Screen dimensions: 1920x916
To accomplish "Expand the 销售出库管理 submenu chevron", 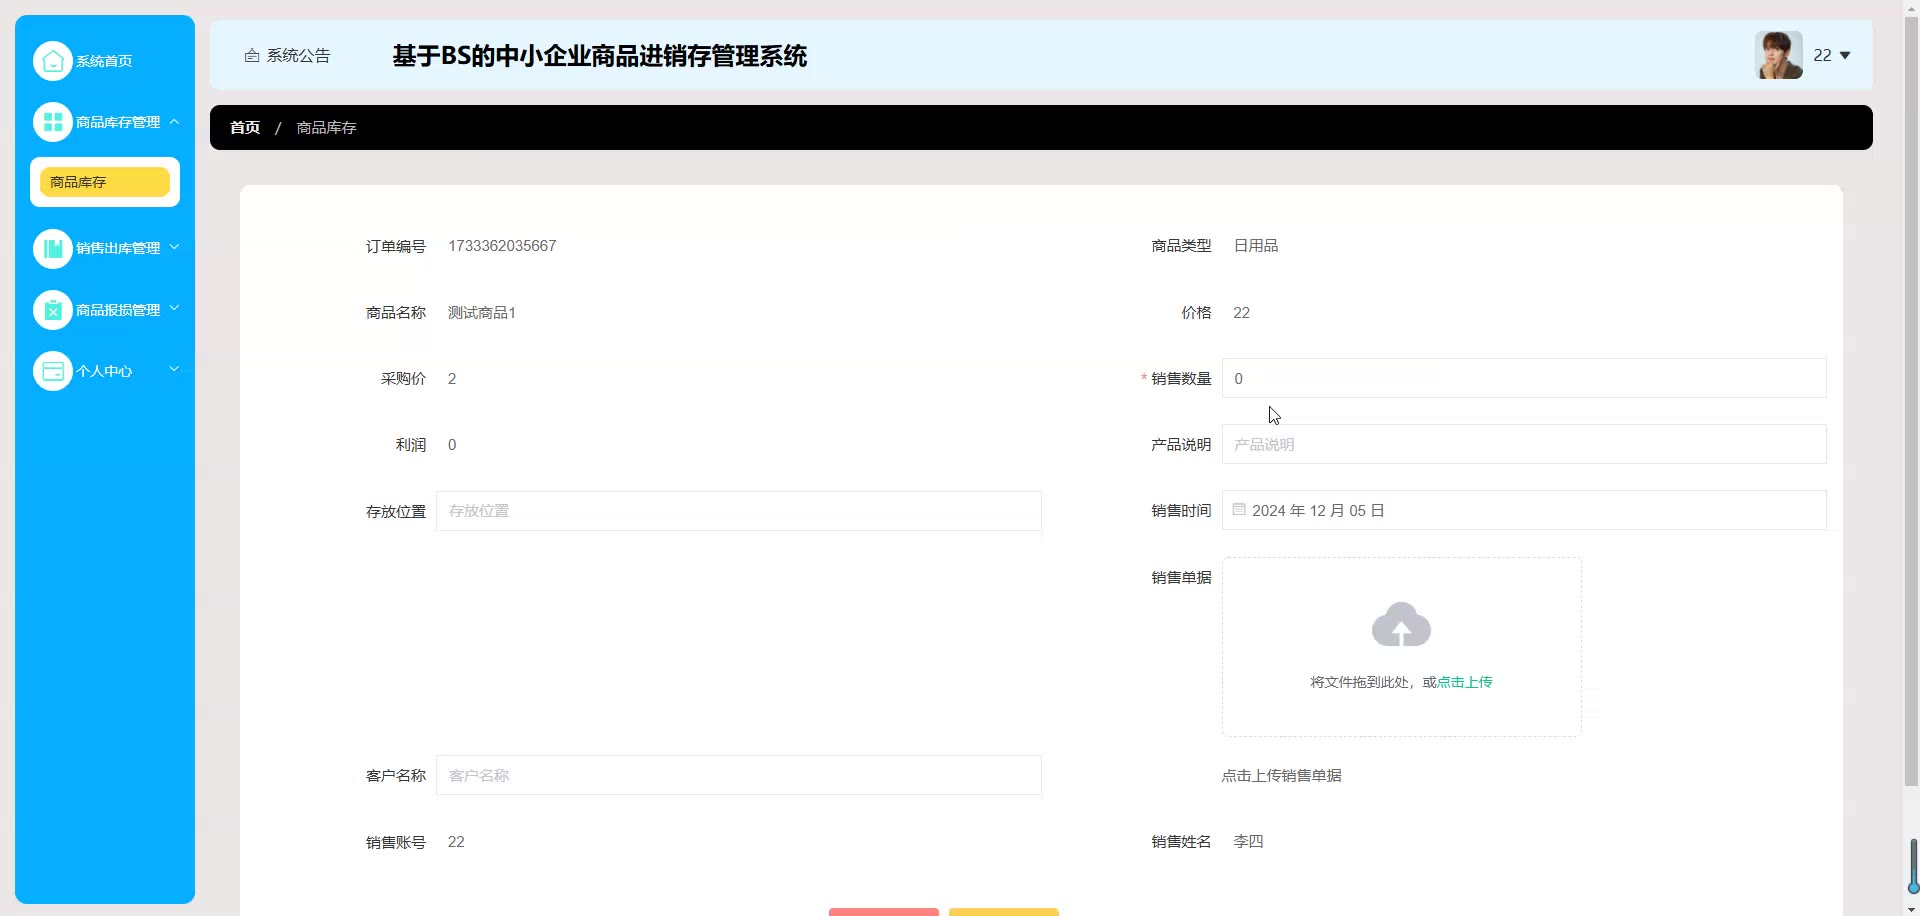I will point(174,247).
